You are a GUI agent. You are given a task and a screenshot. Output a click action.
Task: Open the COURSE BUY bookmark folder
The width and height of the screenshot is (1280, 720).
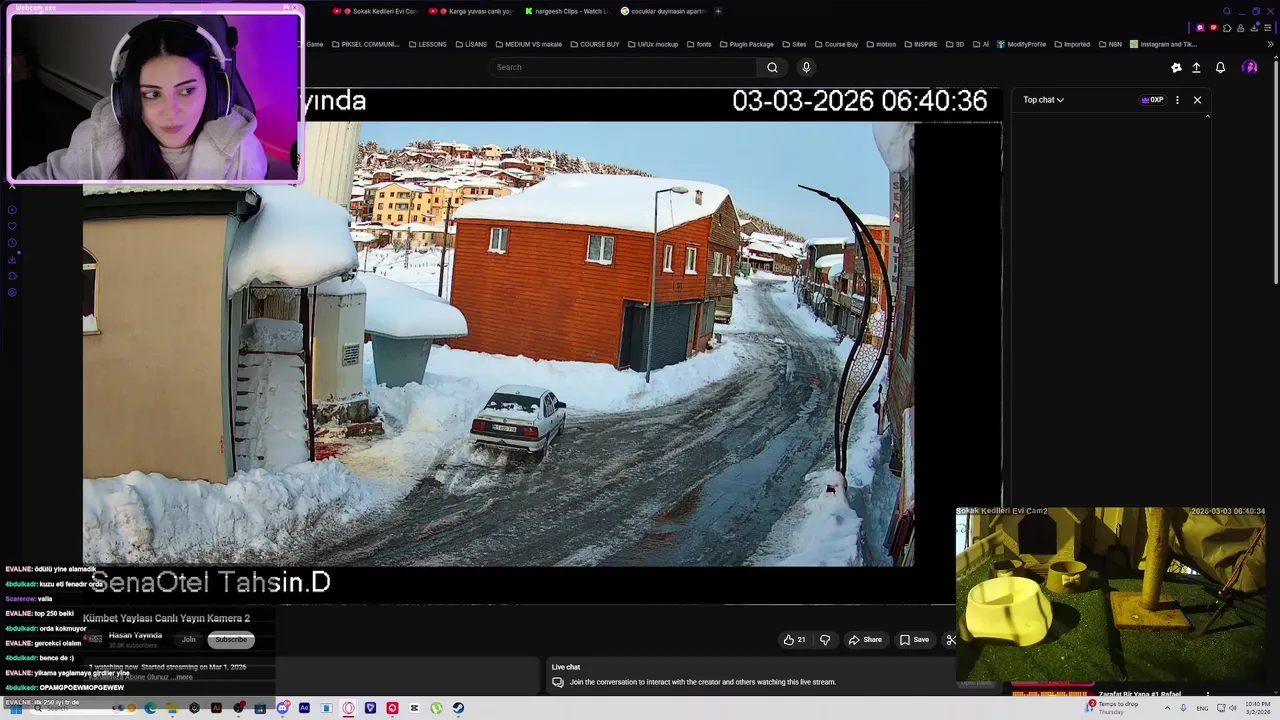tap(594, 44)
